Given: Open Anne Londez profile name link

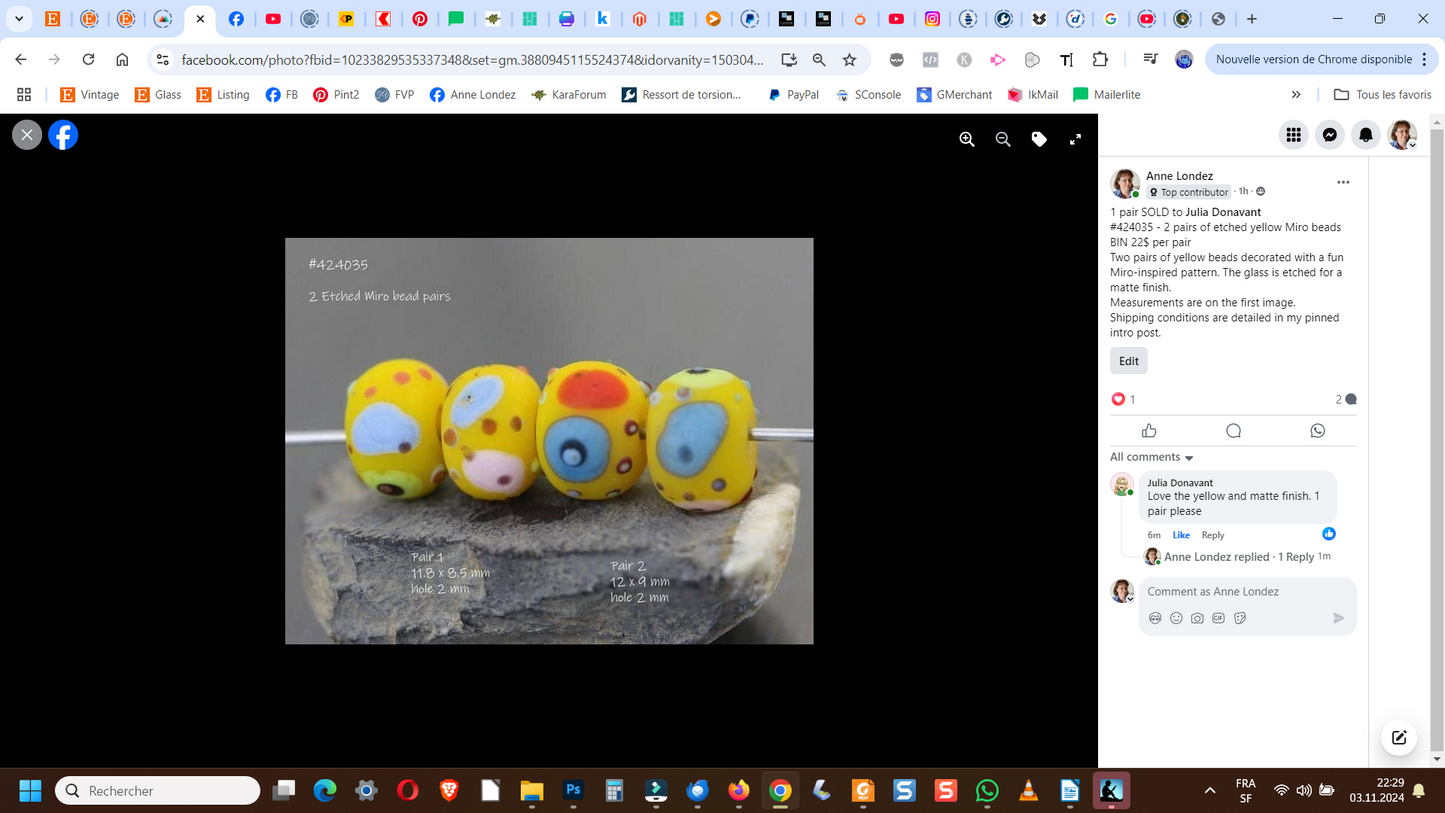Looking at the screenshot, I should 1179,176.
